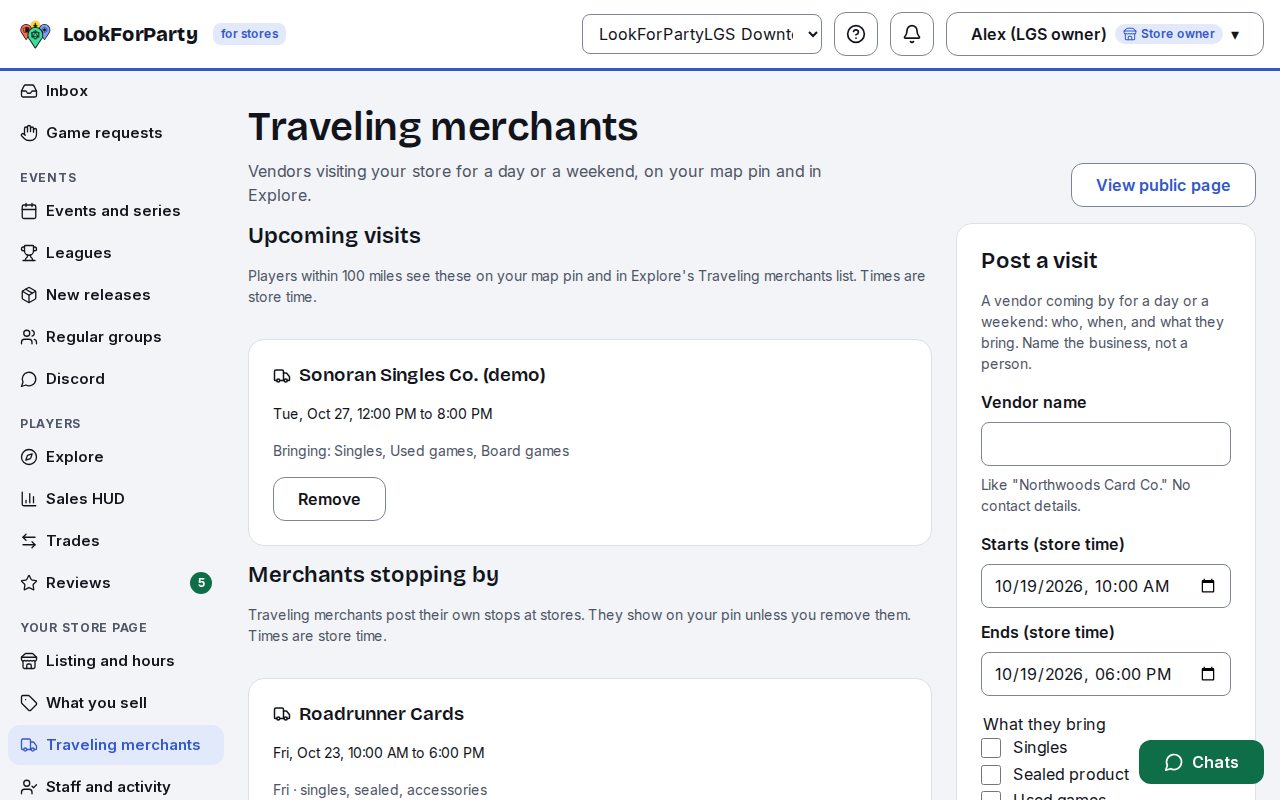Click the Events and series calendar icon

(x=29, y=211)
